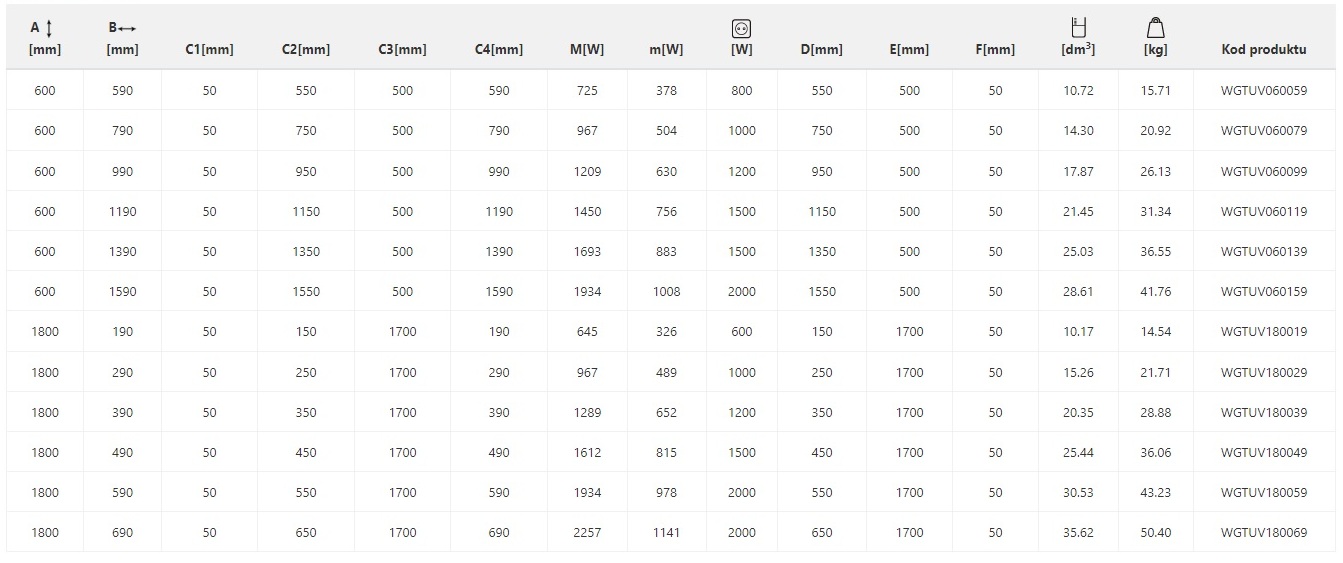Select capacity value 10.72

pos(1078,91)
